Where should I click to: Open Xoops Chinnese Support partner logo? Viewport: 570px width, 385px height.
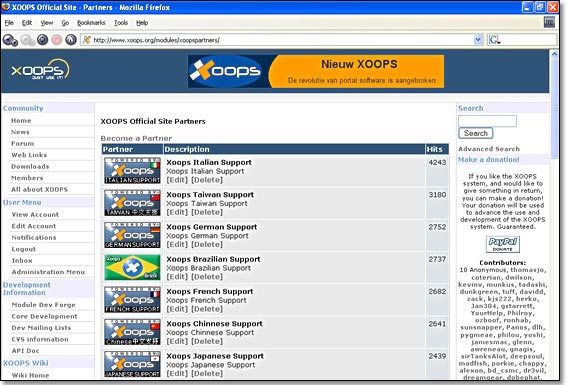coord(132,332)
